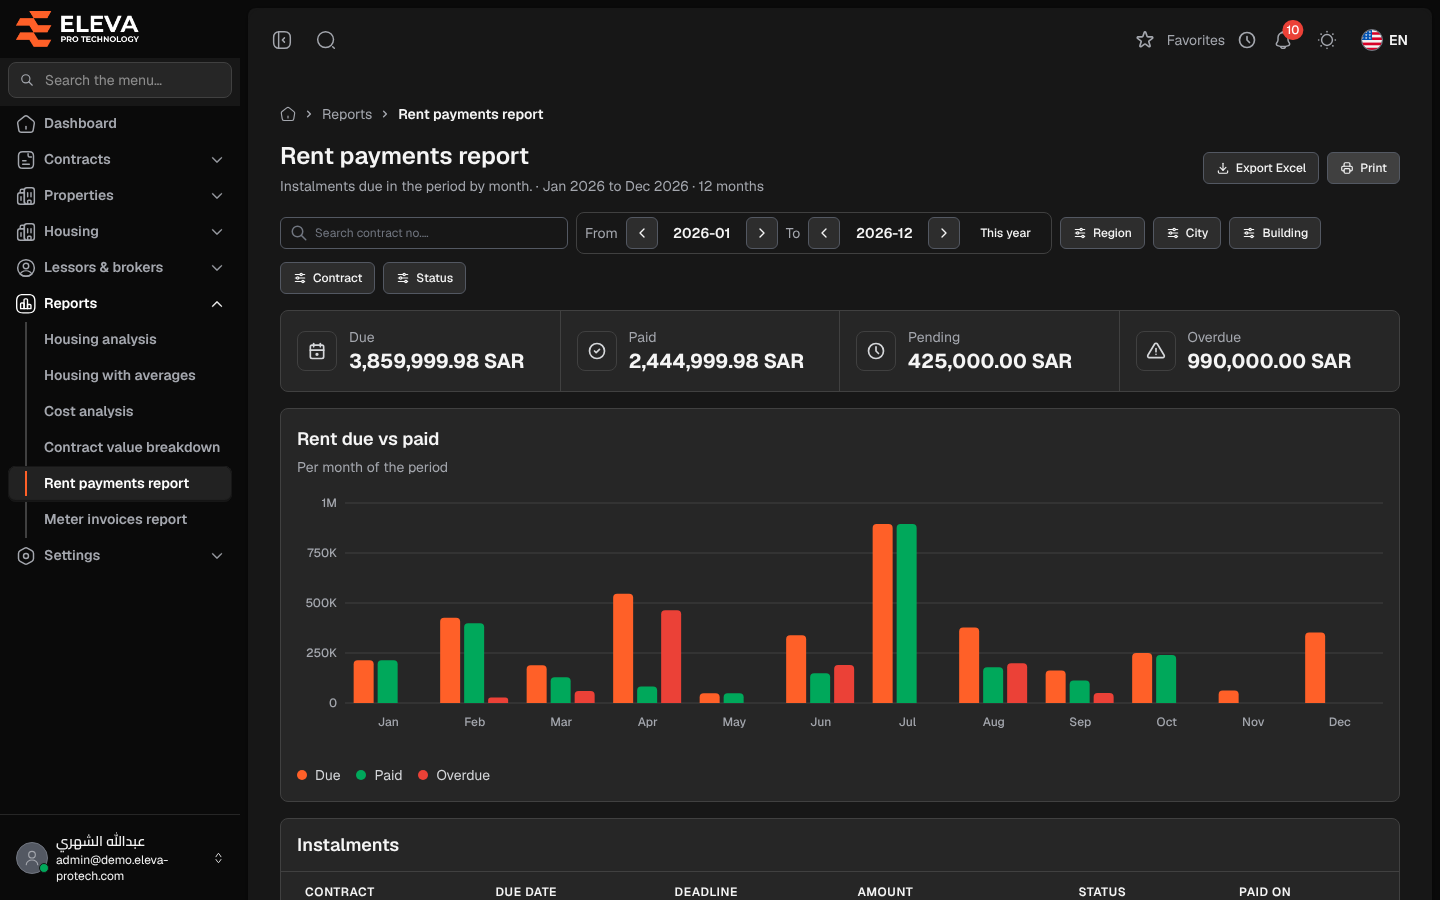Click the Reports breadcrumb link
This screenshot has width=1440, height=900.
pyautogui.click(x=347, y=114)
